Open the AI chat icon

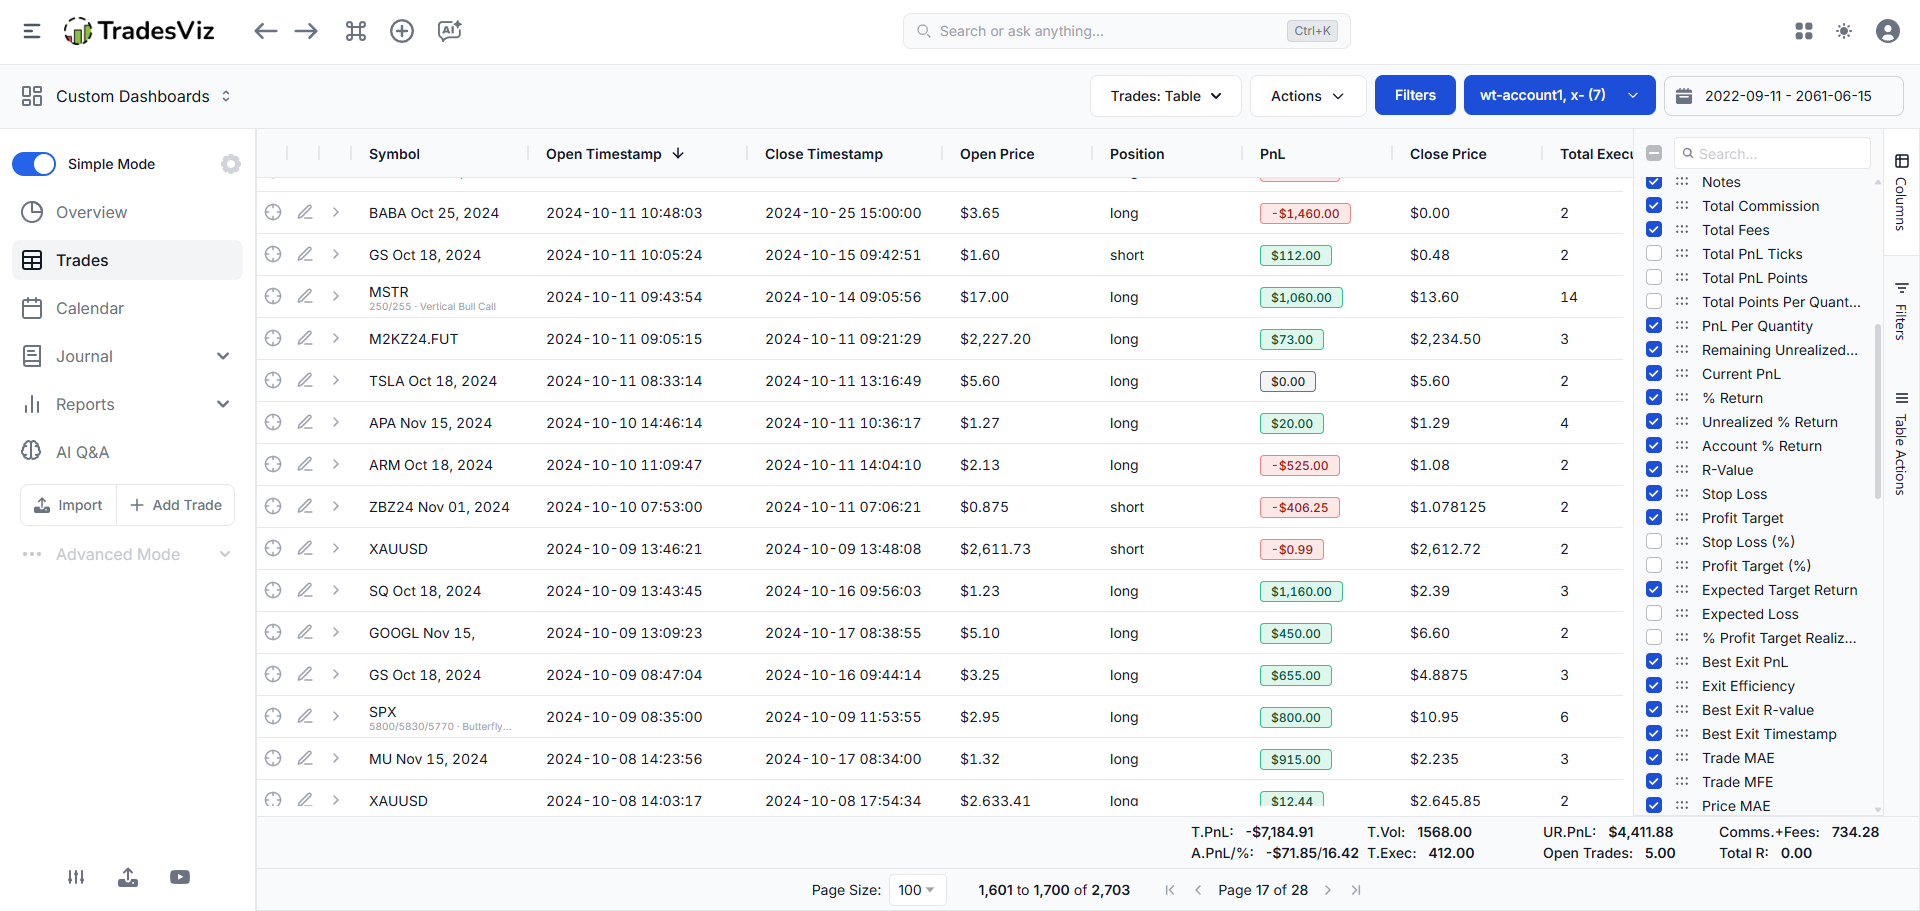pyautogui.click(x=450, y=31)
